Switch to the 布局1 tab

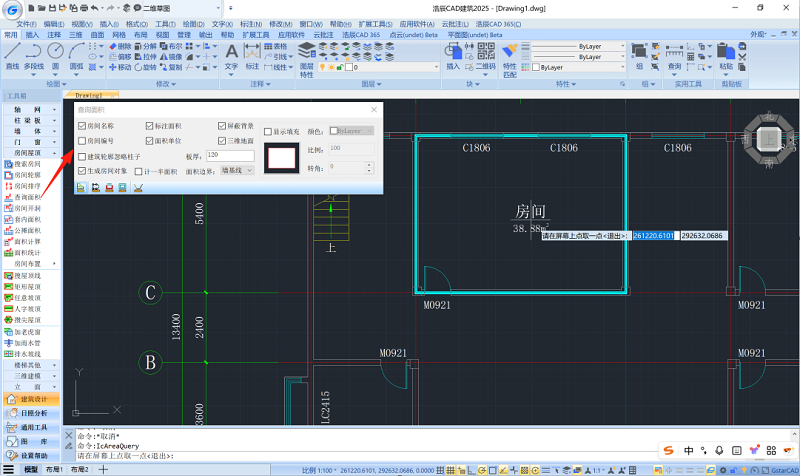(x=54, y=469)
